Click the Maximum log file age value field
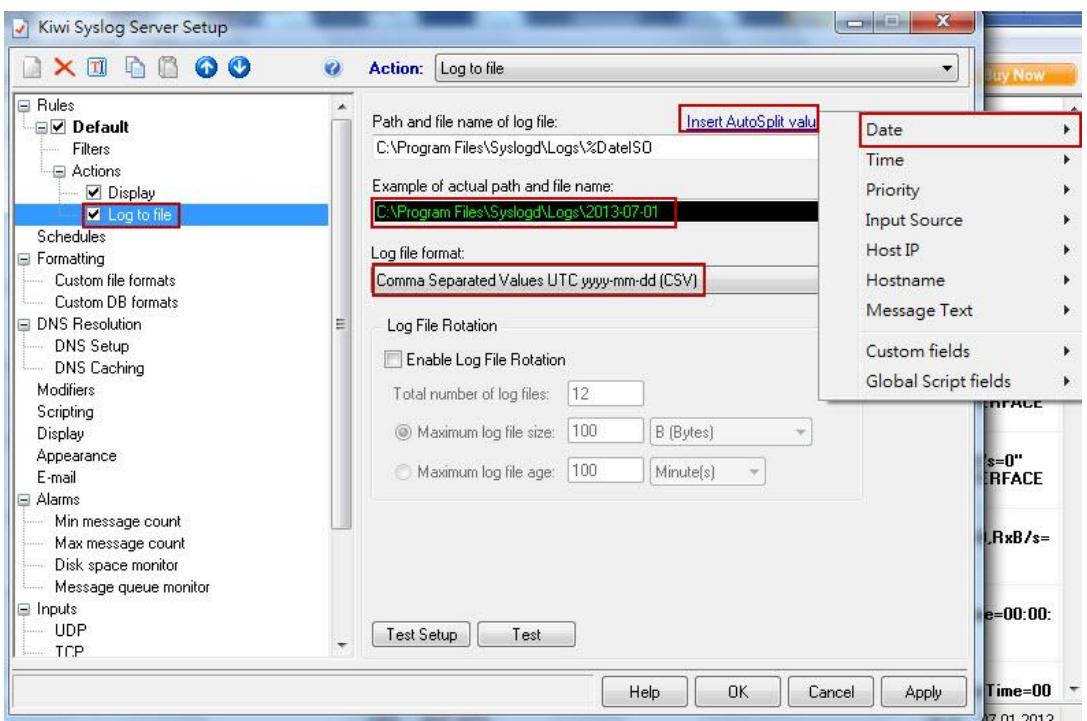 click(x=605, y=471)
